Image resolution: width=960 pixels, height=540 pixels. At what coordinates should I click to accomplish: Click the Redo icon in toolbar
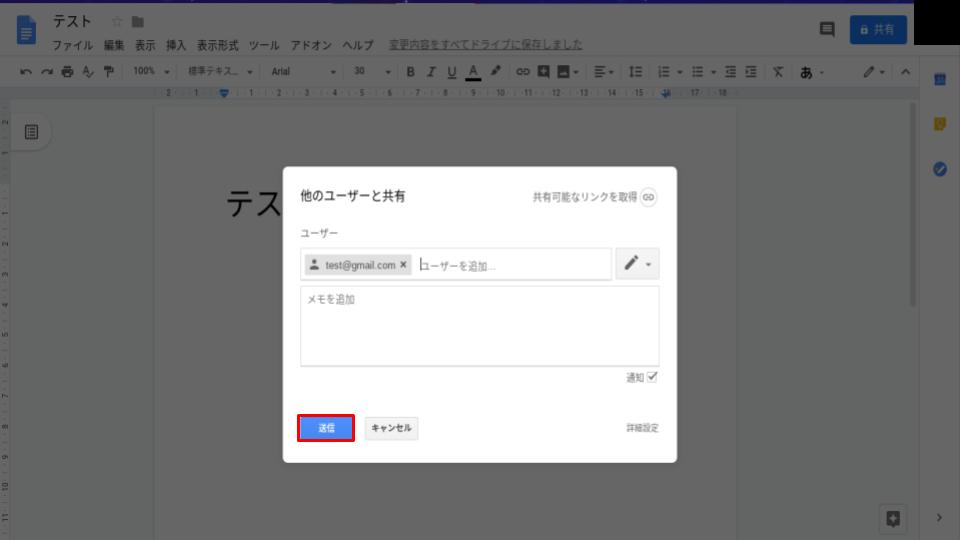47,72
